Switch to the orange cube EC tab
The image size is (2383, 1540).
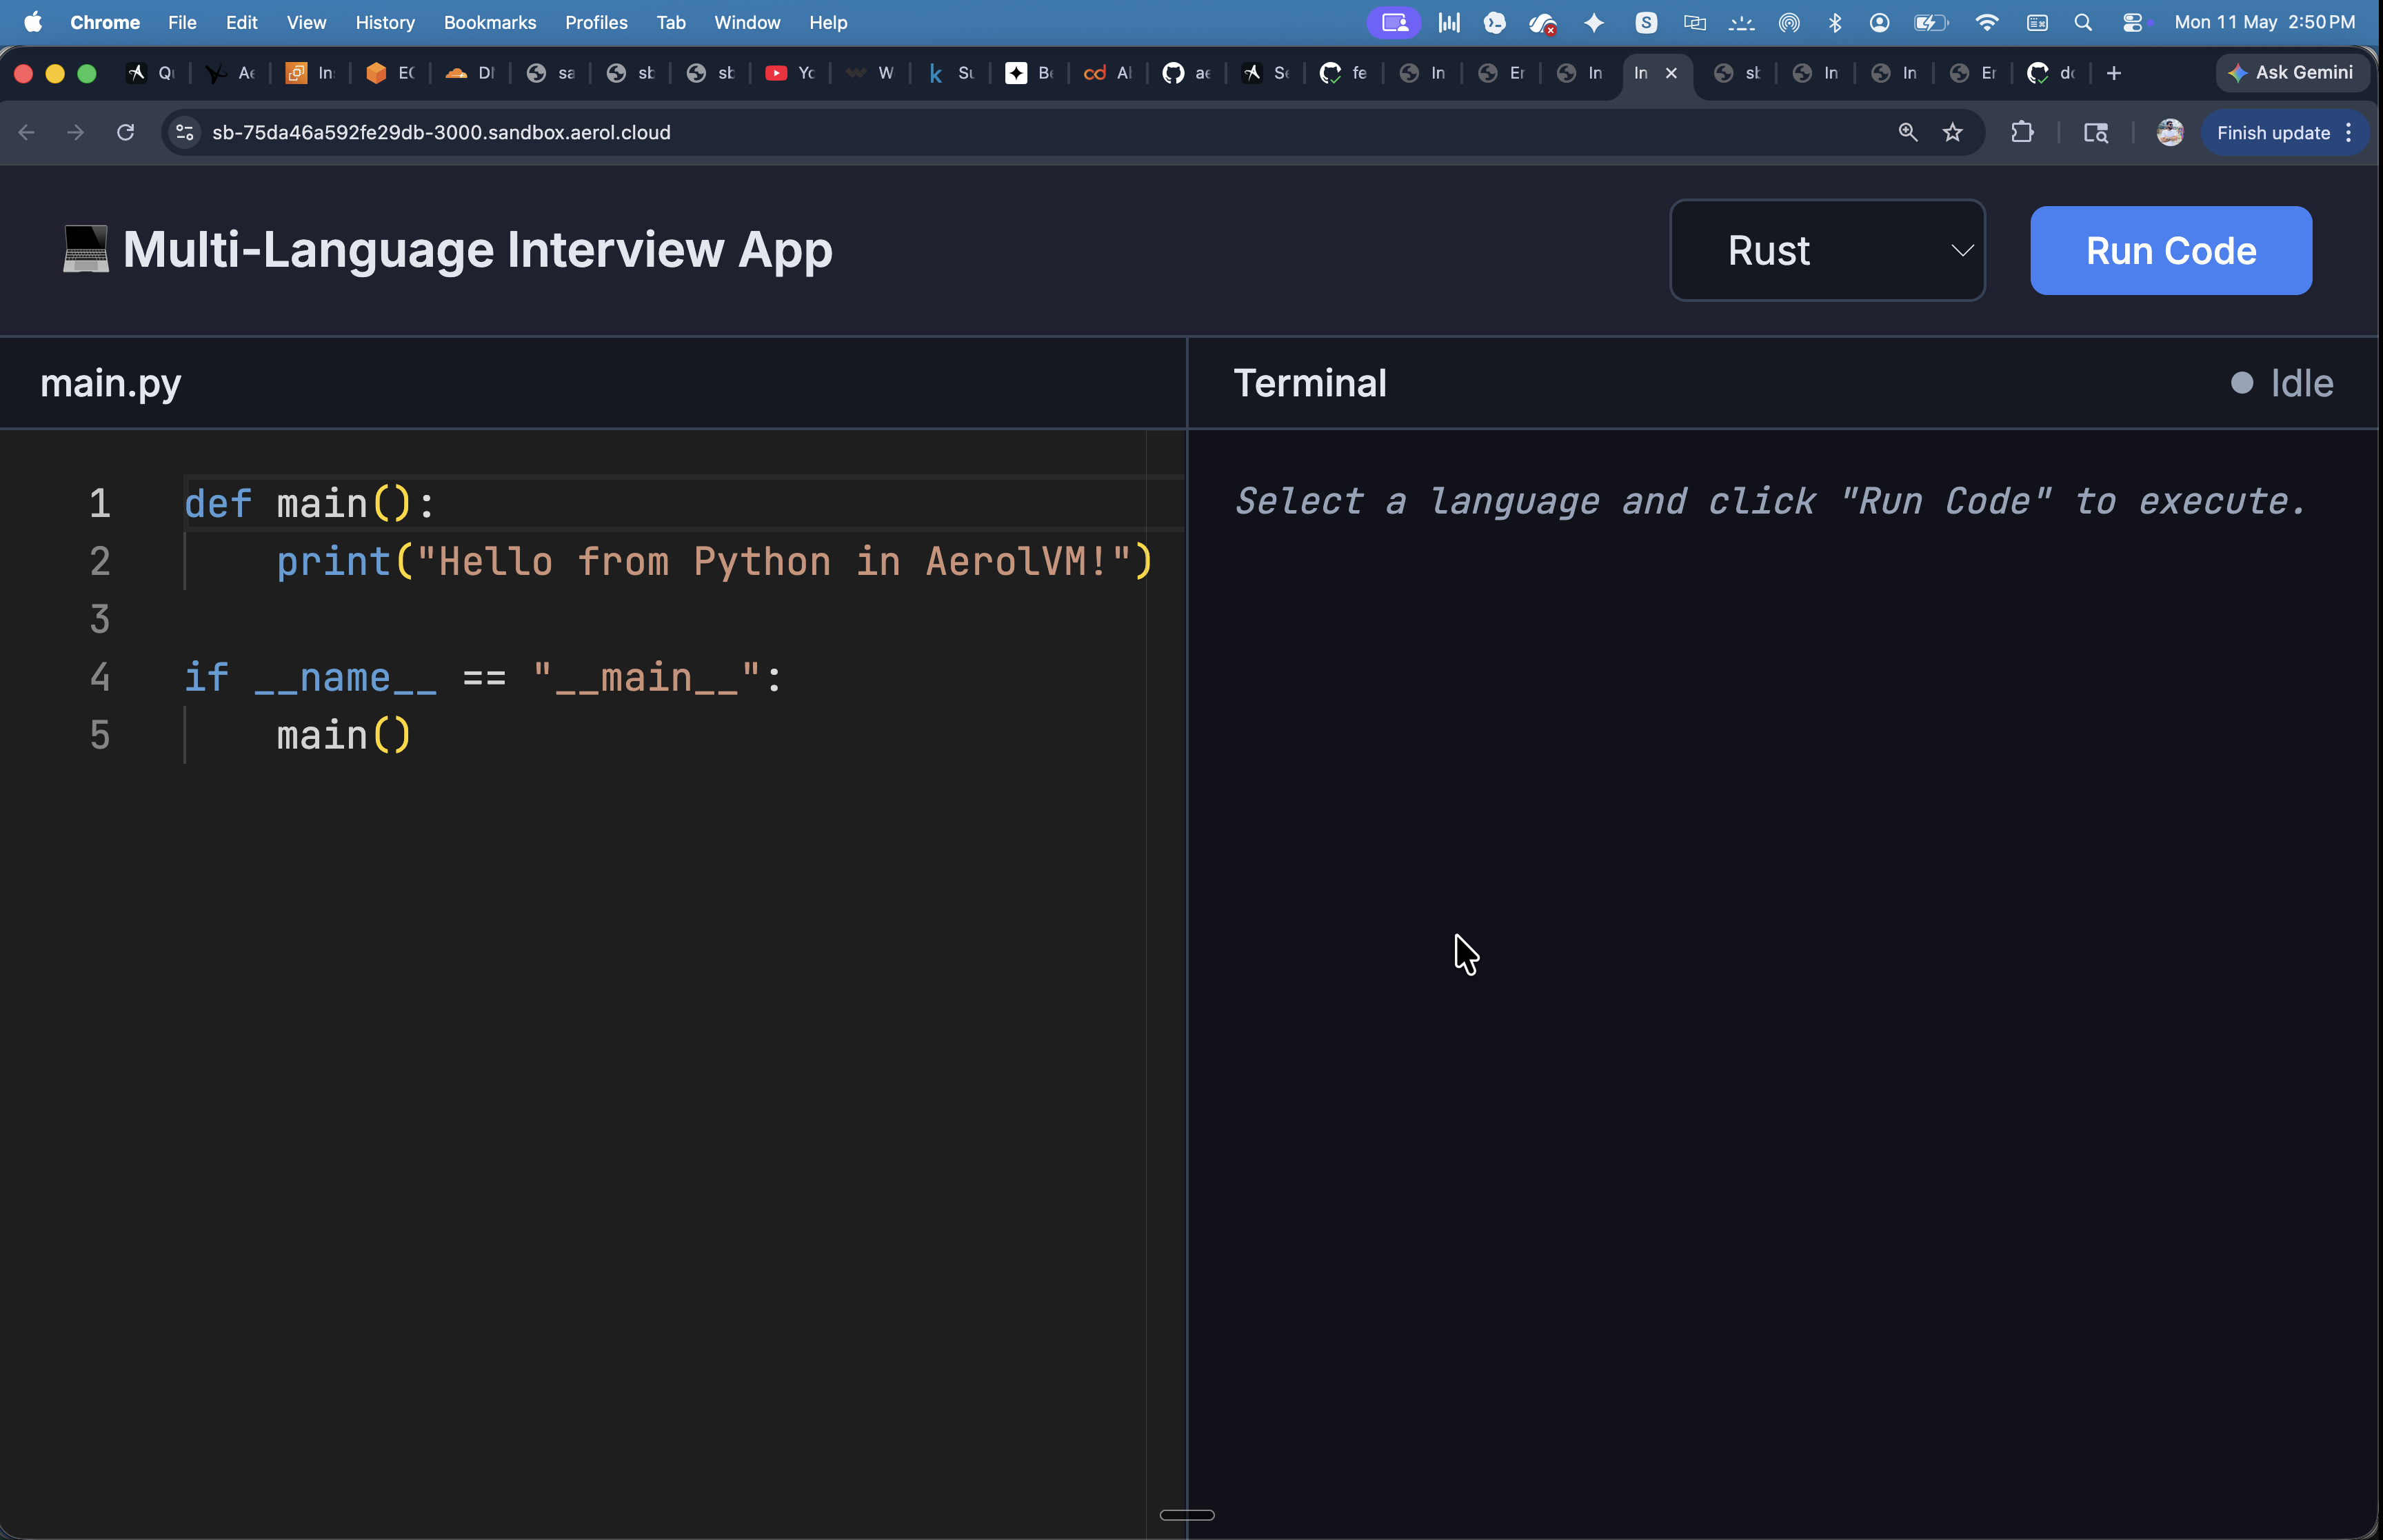tap(390, 73)
